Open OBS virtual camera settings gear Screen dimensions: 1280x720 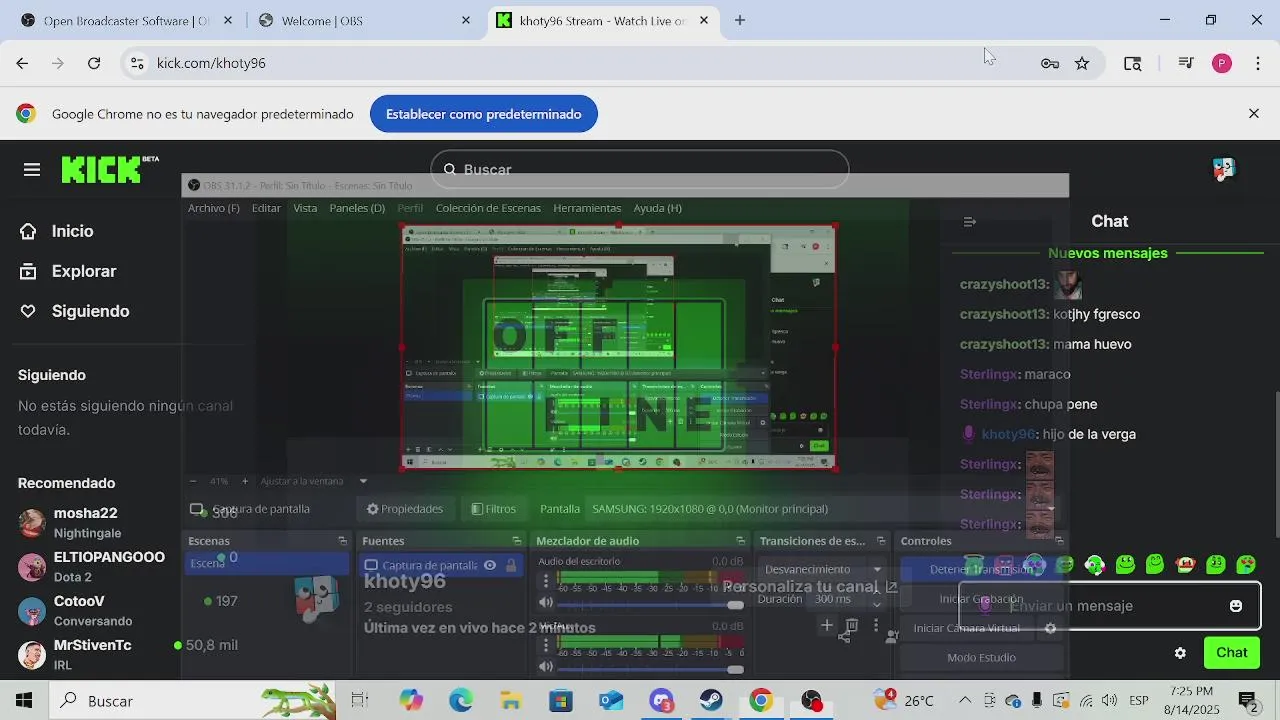coord(1050,628)
